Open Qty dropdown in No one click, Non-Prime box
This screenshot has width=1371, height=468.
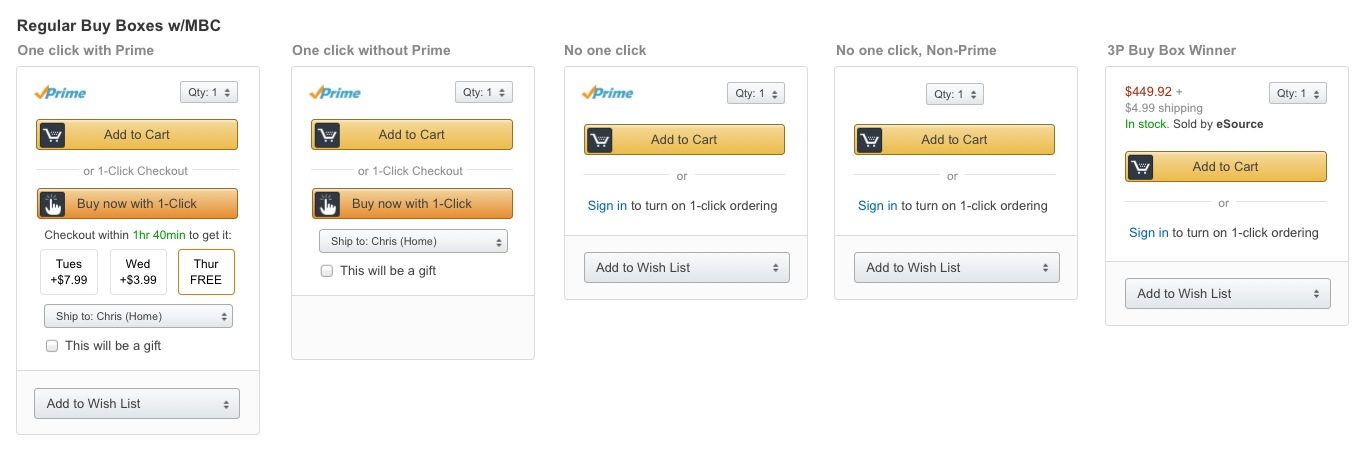(954, 94)
